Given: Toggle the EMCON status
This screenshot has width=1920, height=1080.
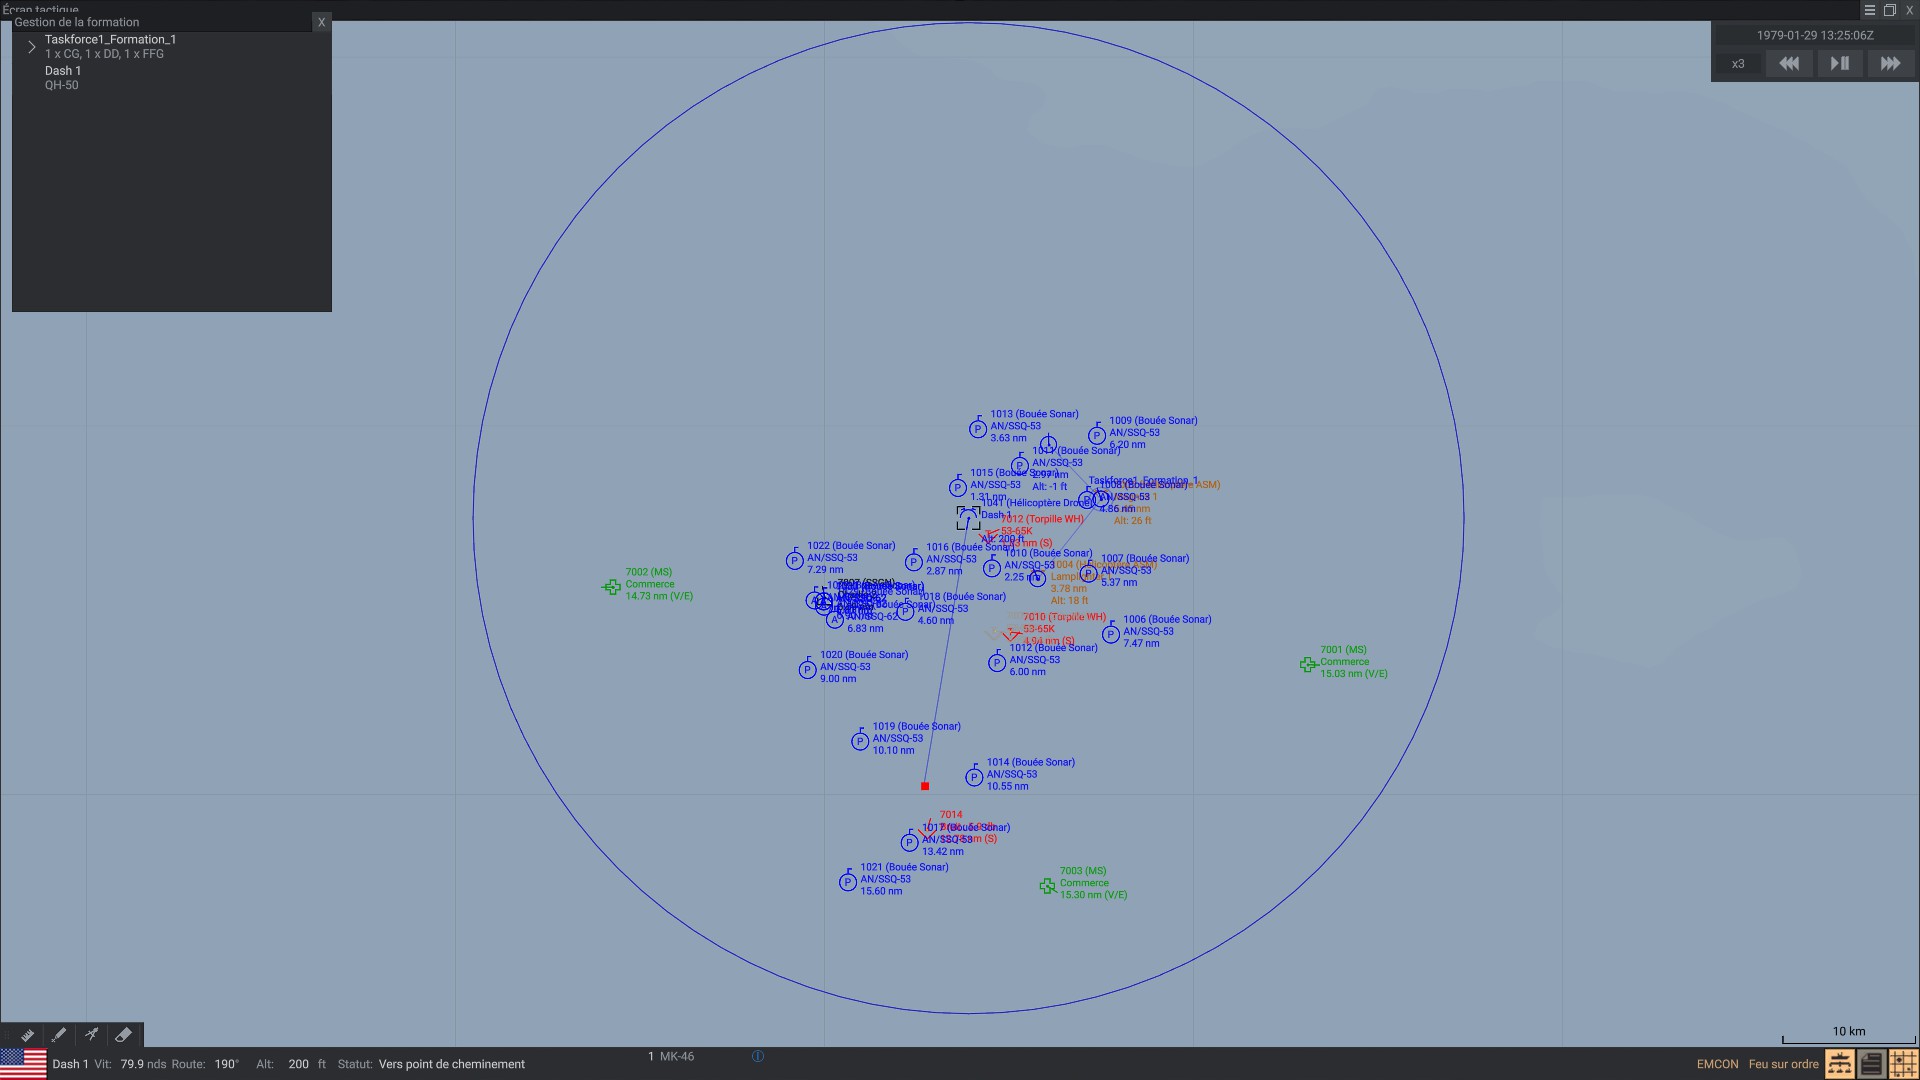Looking at the screenshot, I should (1717, 1064).
